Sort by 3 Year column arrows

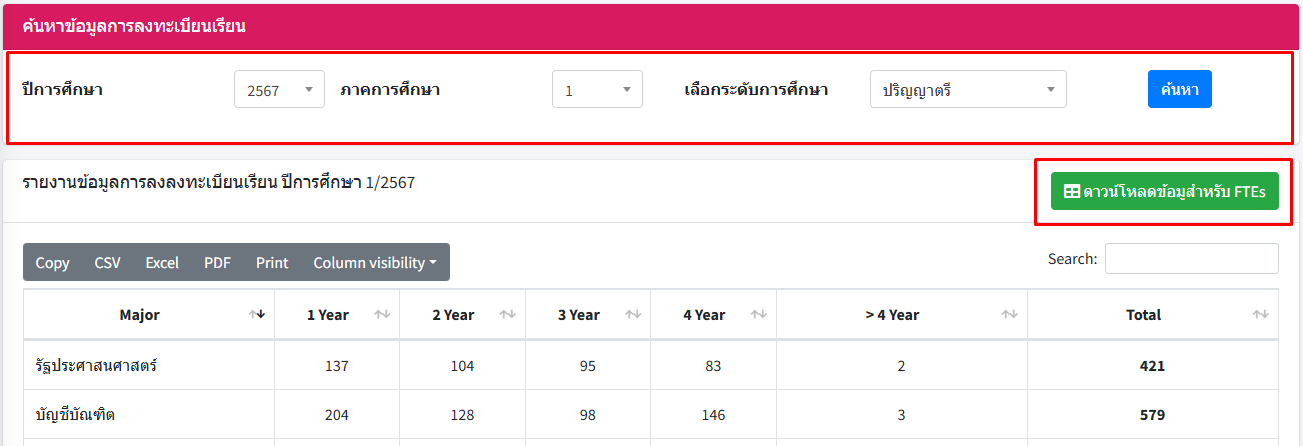coord(633,315)
